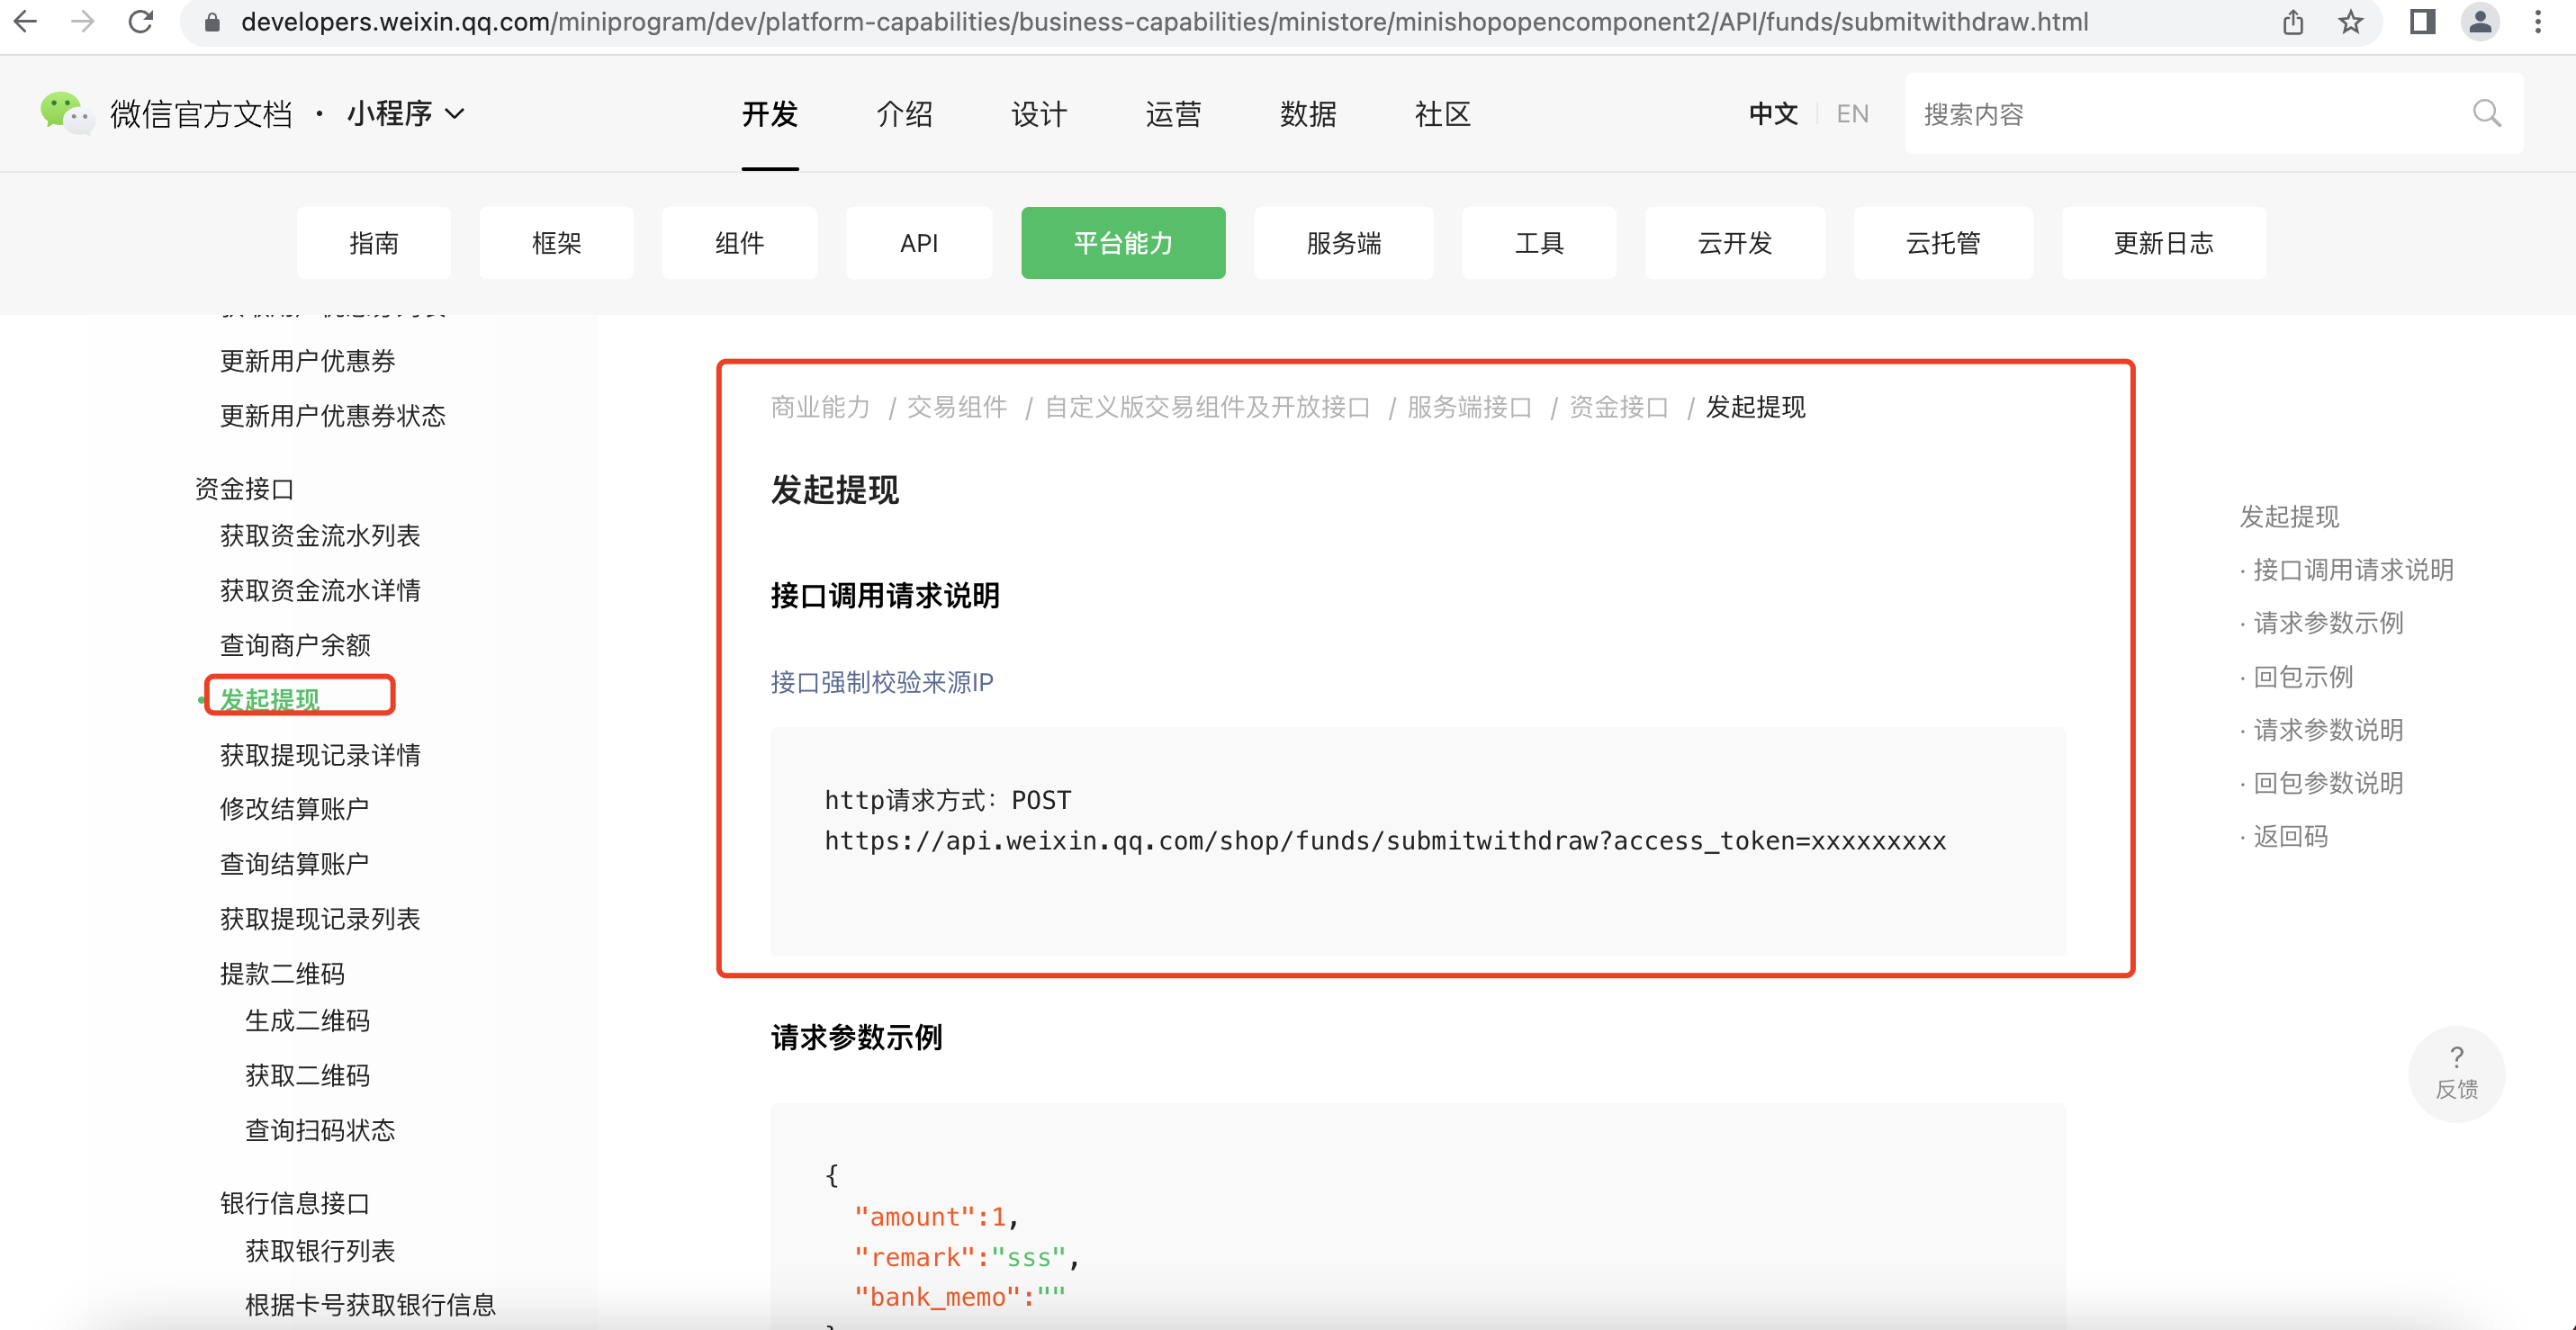Click the 反馈 feedback button
The image size is (2576, 1330).
click(2456, 1074)
